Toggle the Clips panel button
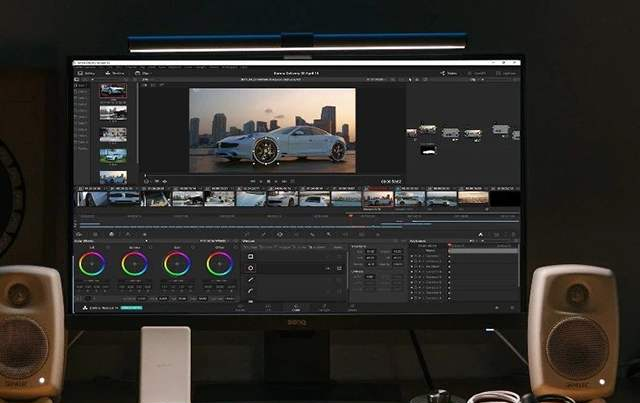This screenshot has height=403, width=640. pyautogui.click(x=142, y=73)
